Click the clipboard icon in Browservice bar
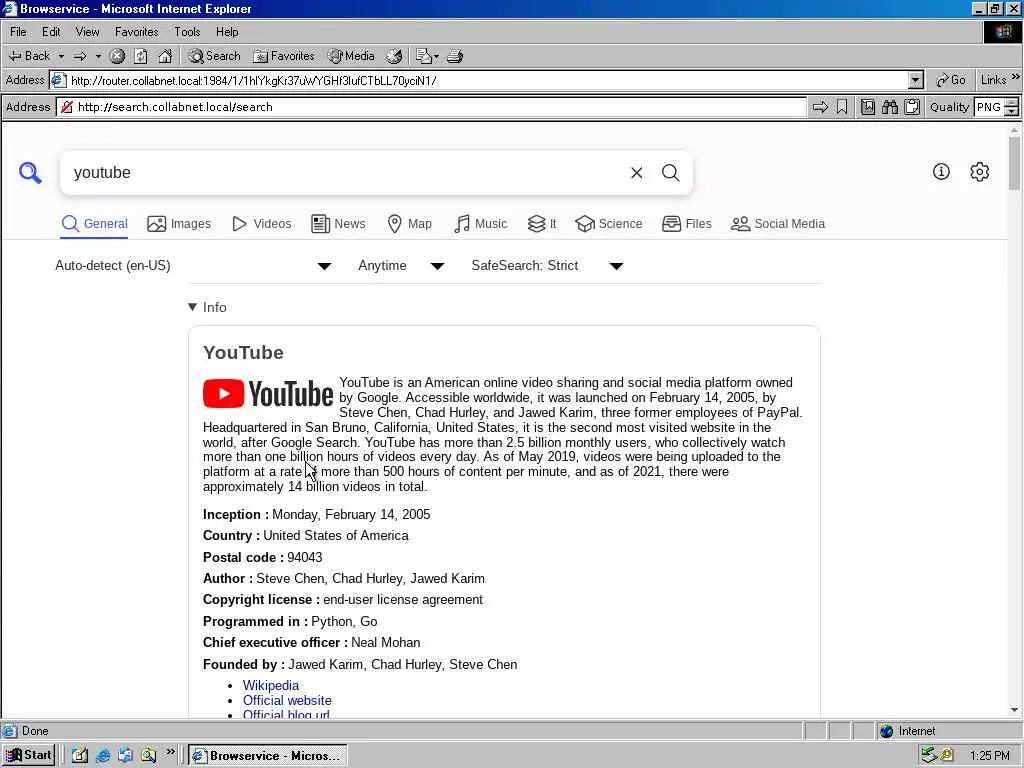Viewport: 1024px width, 768px height. point(912,107)
